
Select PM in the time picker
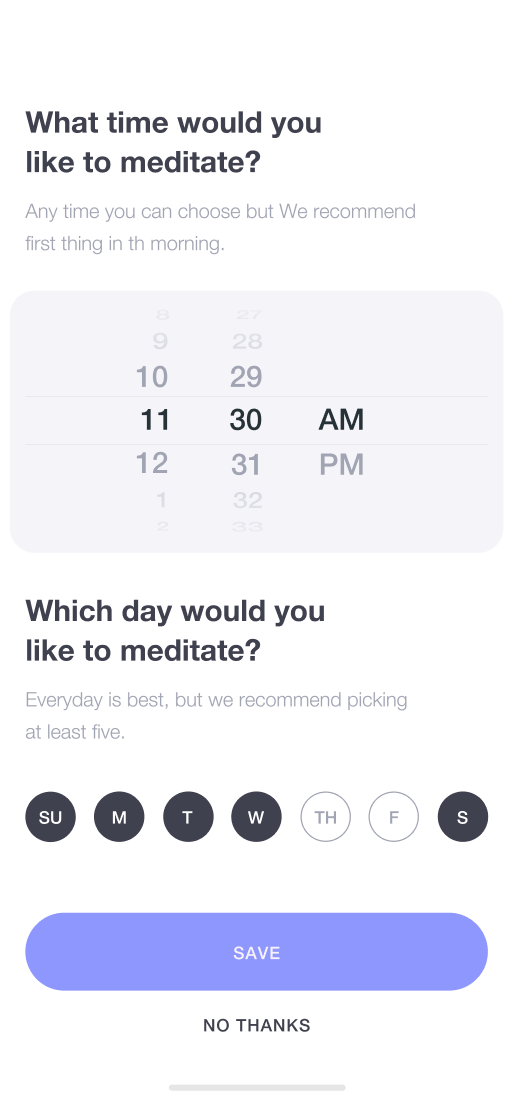pyautogui.click(x=341, y=465)
